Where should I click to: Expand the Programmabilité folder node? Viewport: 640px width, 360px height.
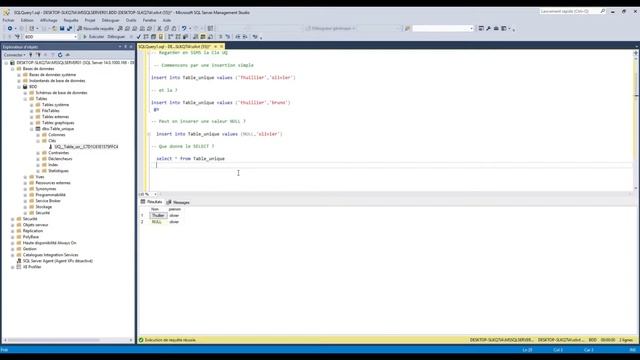tap(25, 195)
